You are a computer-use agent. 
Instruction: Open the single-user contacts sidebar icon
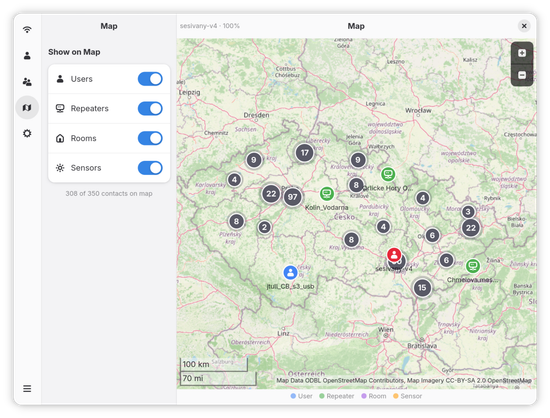tap(27, 55)
